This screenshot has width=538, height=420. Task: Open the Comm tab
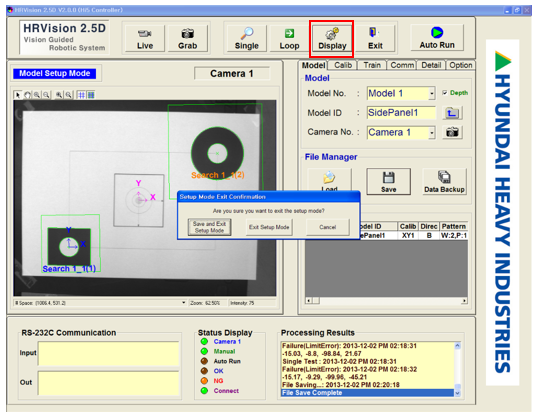pos(402,65)
